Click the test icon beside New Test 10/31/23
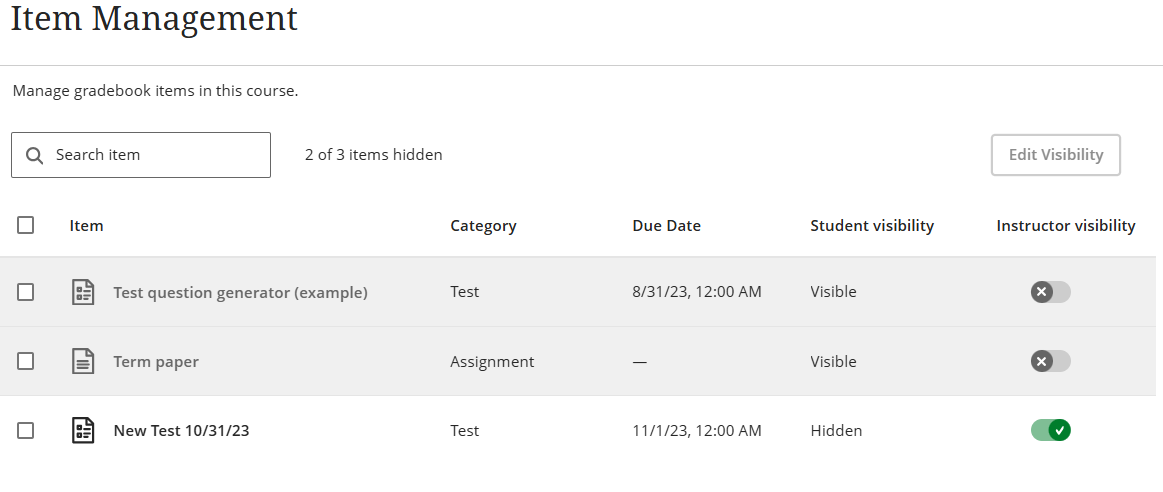Screen dimensions: 1163x492 (84, 430)
